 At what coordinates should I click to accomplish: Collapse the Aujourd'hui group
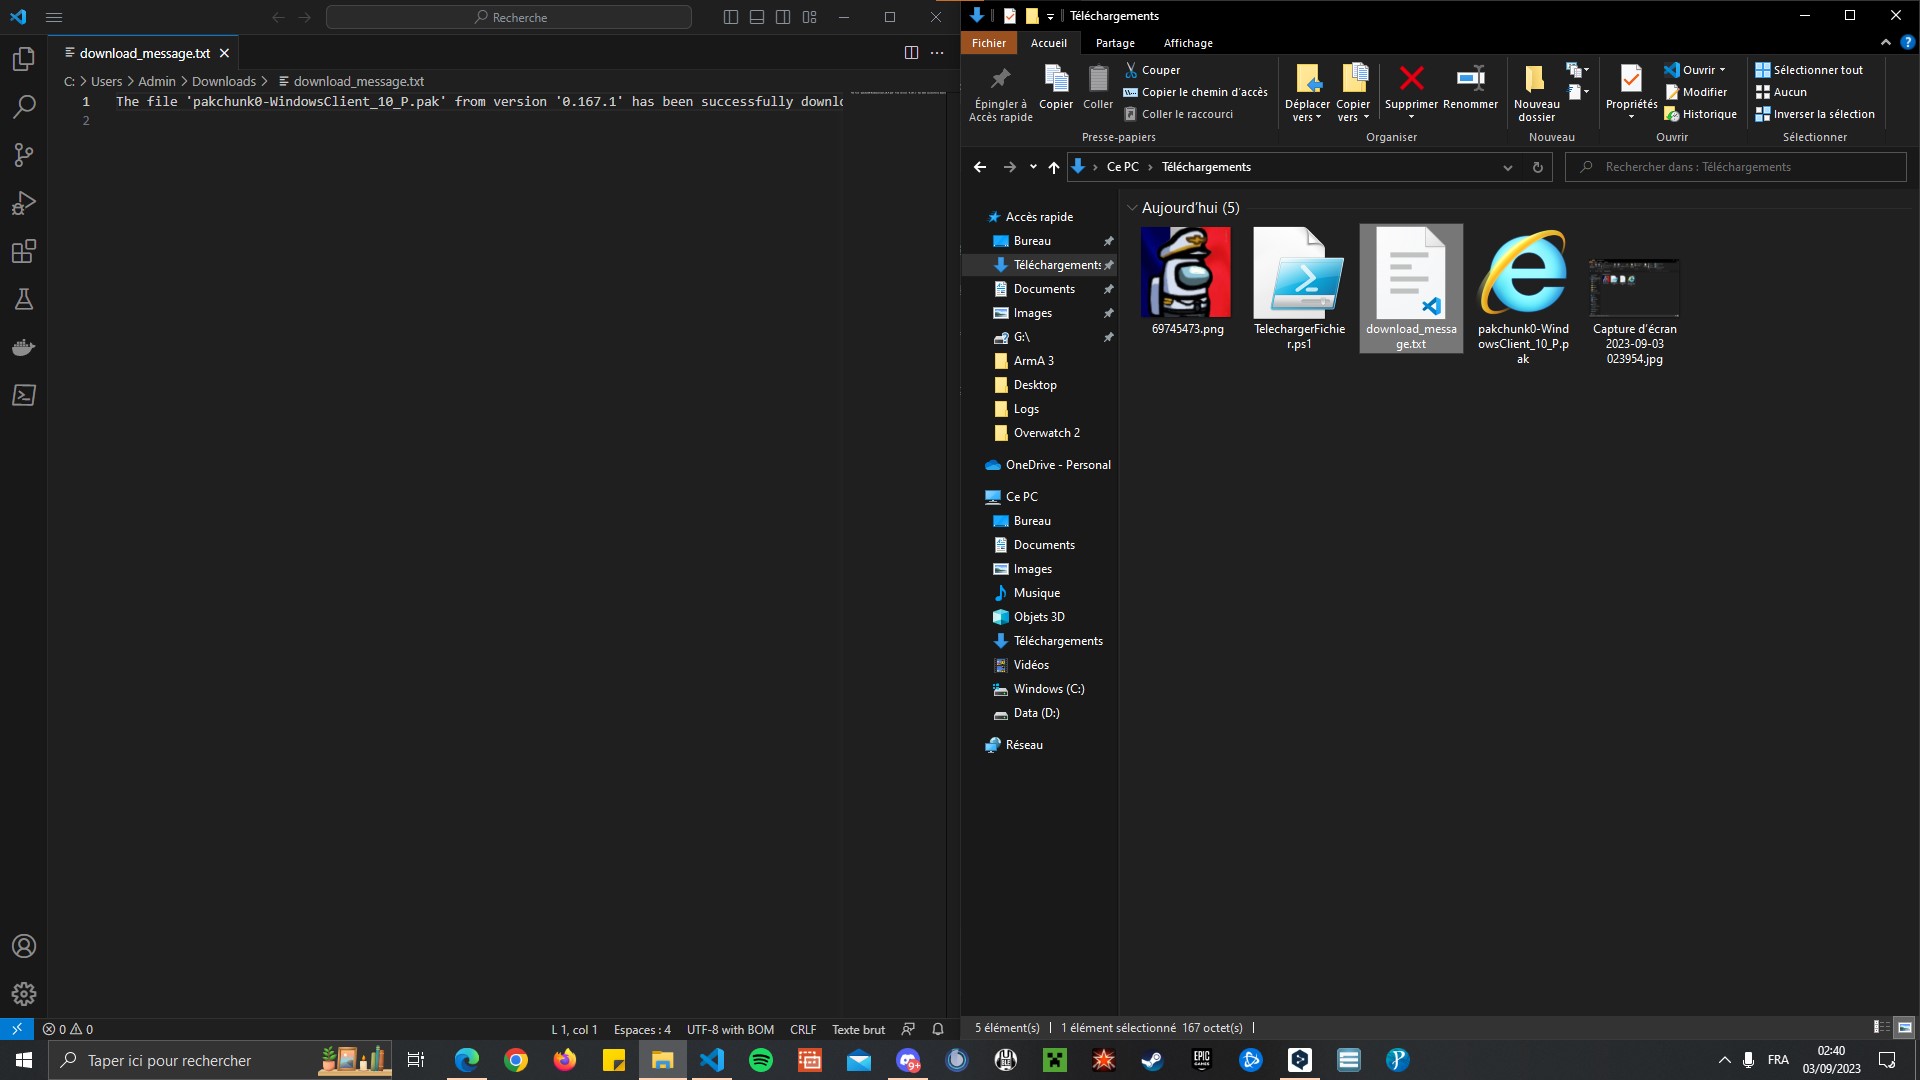[x=1132, y=208]
